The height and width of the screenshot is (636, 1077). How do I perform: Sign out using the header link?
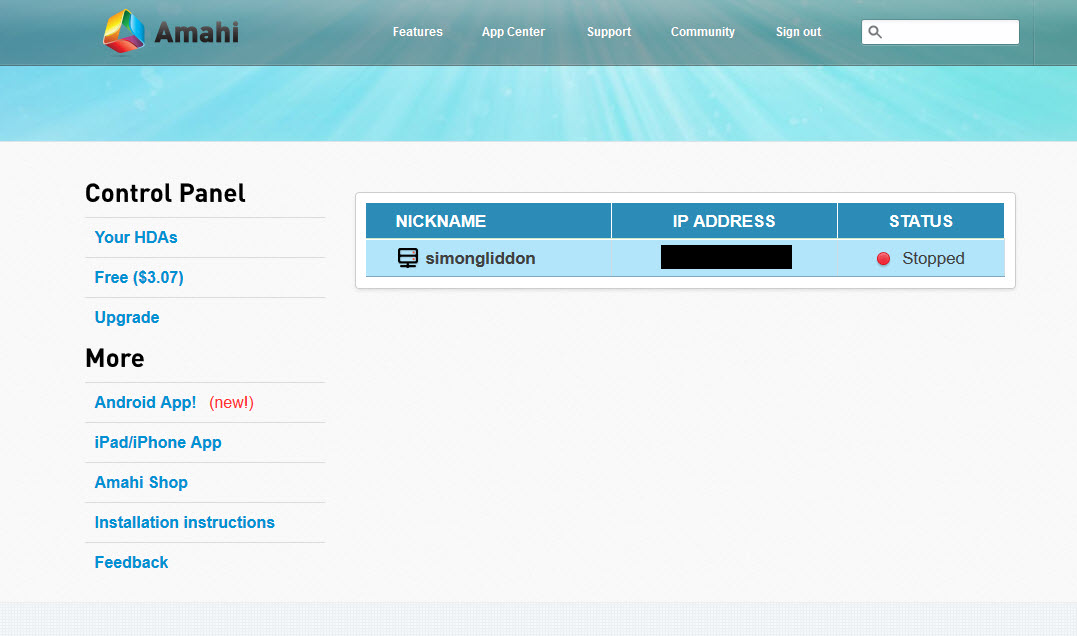click(798, 32)
